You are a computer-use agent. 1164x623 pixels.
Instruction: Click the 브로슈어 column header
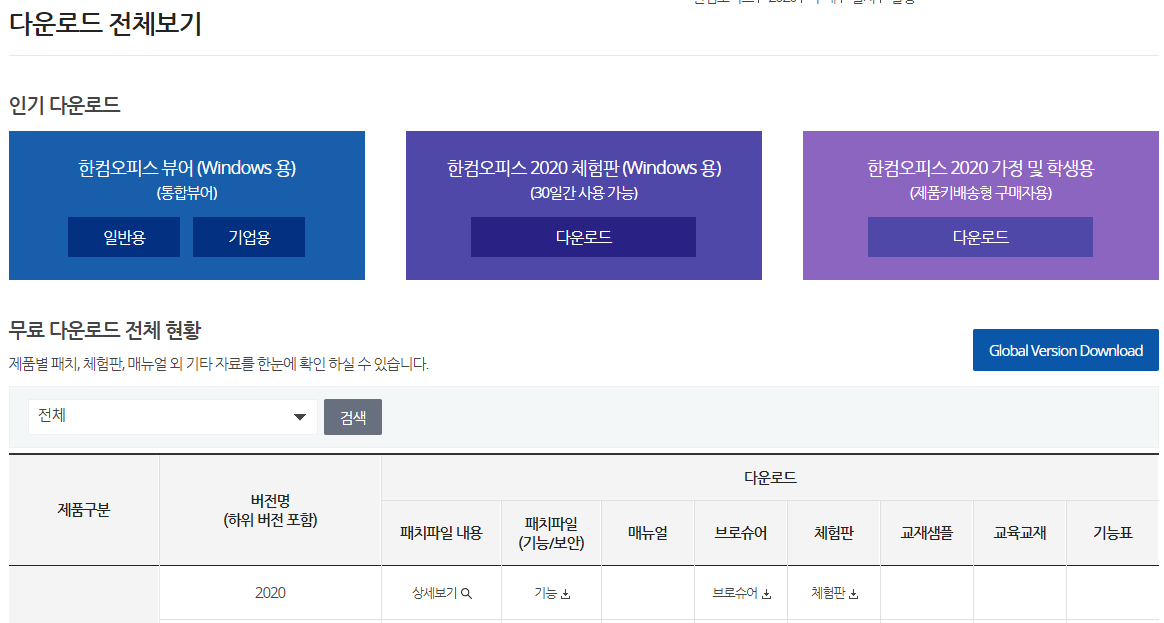pos(741,533)
